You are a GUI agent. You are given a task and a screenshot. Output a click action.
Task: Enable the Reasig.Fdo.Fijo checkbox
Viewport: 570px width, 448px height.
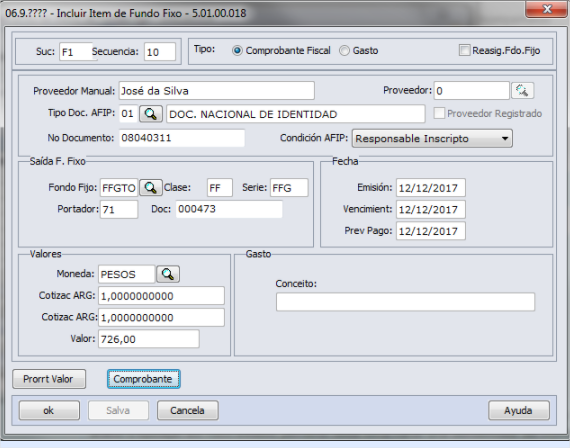(x=464, y=50)
